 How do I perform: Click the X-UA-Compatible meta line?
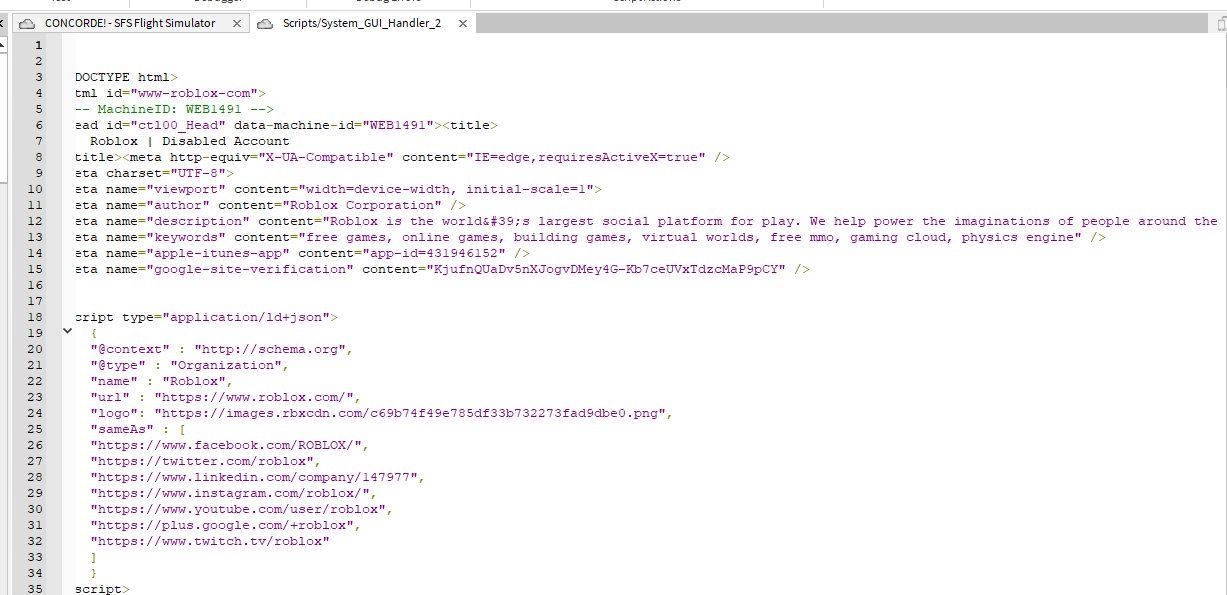coord(402,157)
